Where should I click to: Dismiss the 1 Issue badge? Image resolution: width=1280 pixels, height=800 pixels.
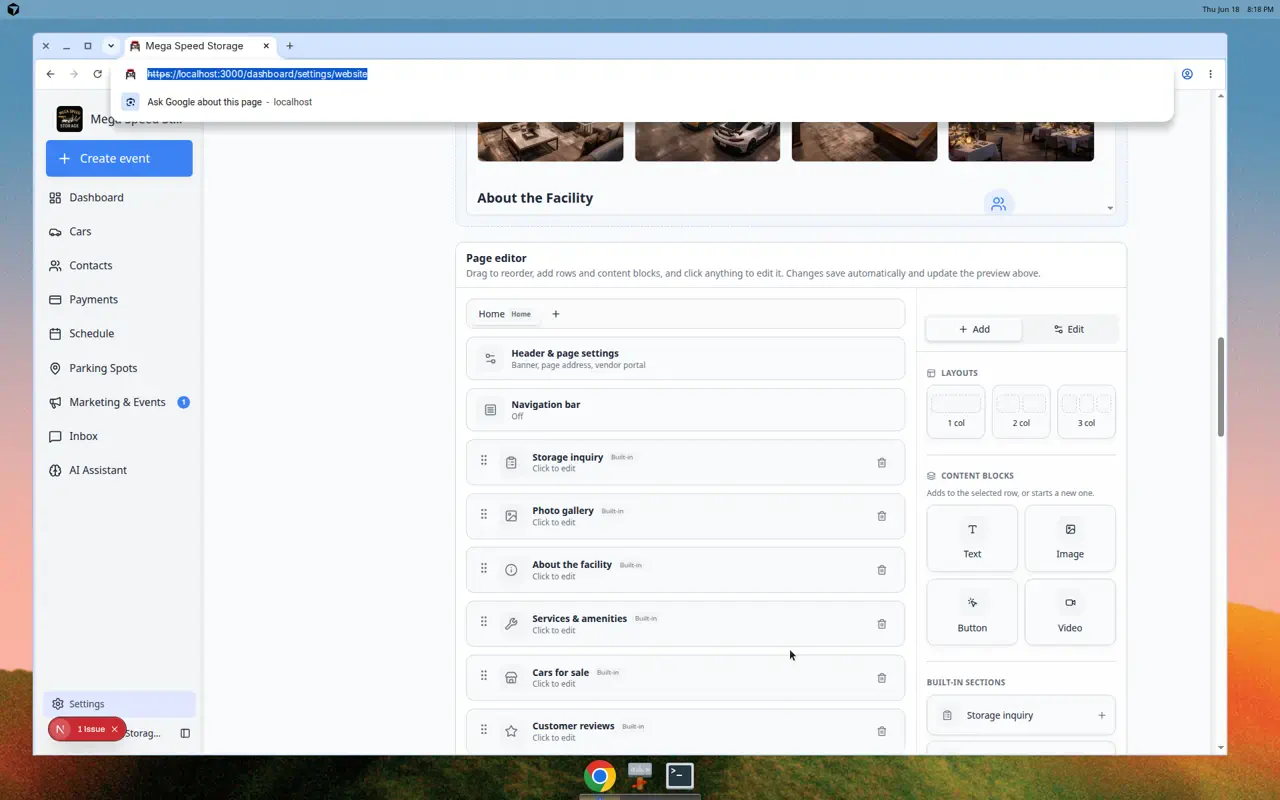114,729
